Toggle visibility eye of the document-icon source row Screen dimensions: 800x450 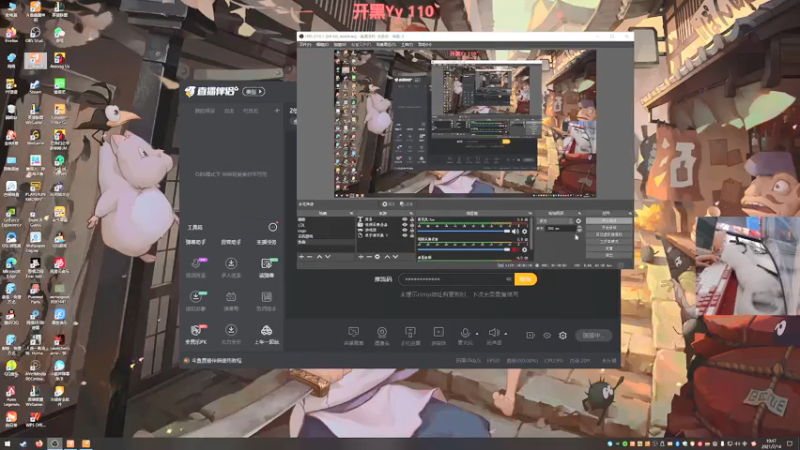click(x=405, y=235)
